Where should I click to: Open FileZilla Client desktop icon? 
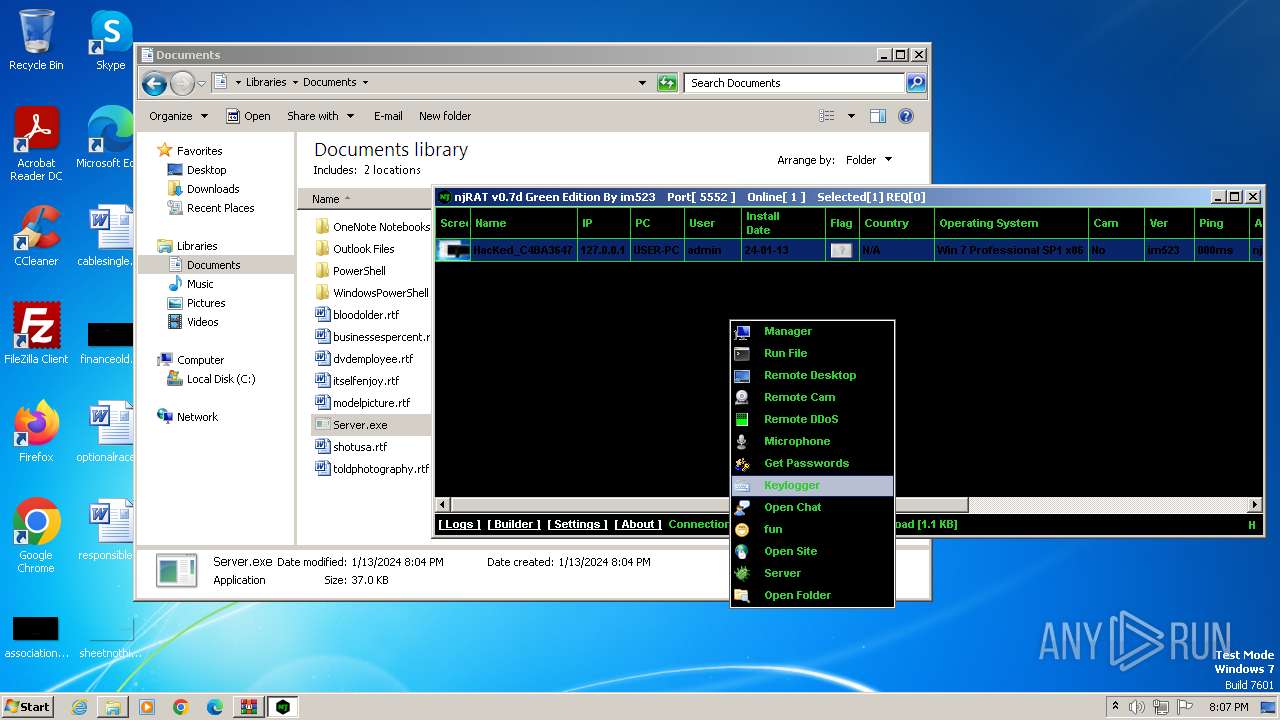(36, 334)
